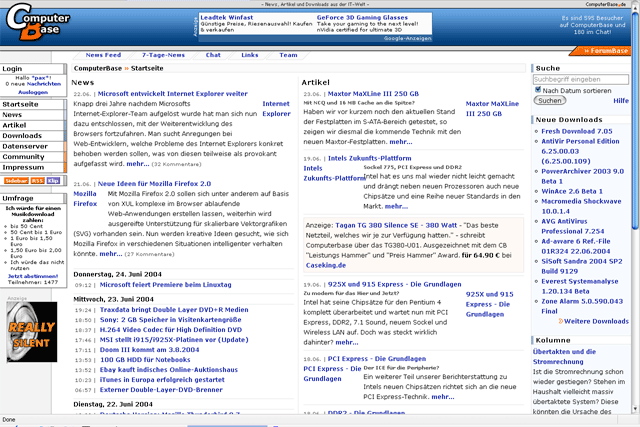Click the ComputerBase logo
Image resolution: width=640 pixels, height=427 pixels.
pos(38,22)
